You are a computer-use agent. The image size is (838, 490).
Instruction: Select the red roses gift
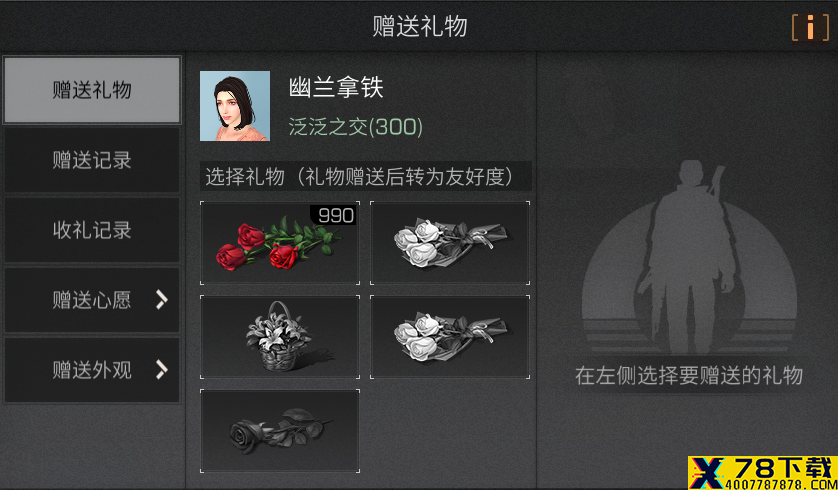coord(280,243)
